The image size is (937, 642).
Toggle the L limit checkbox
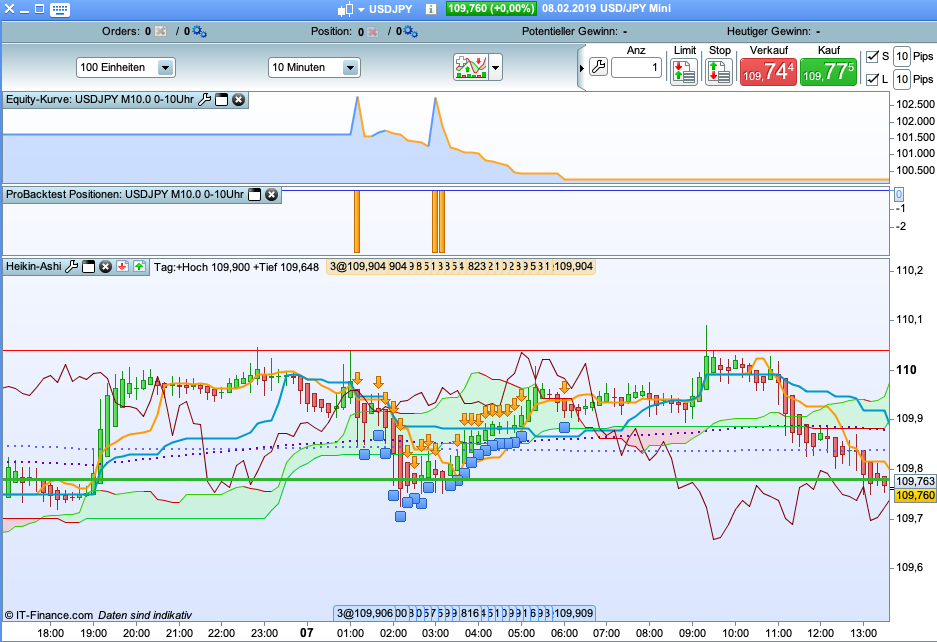(x=872, y=79)
